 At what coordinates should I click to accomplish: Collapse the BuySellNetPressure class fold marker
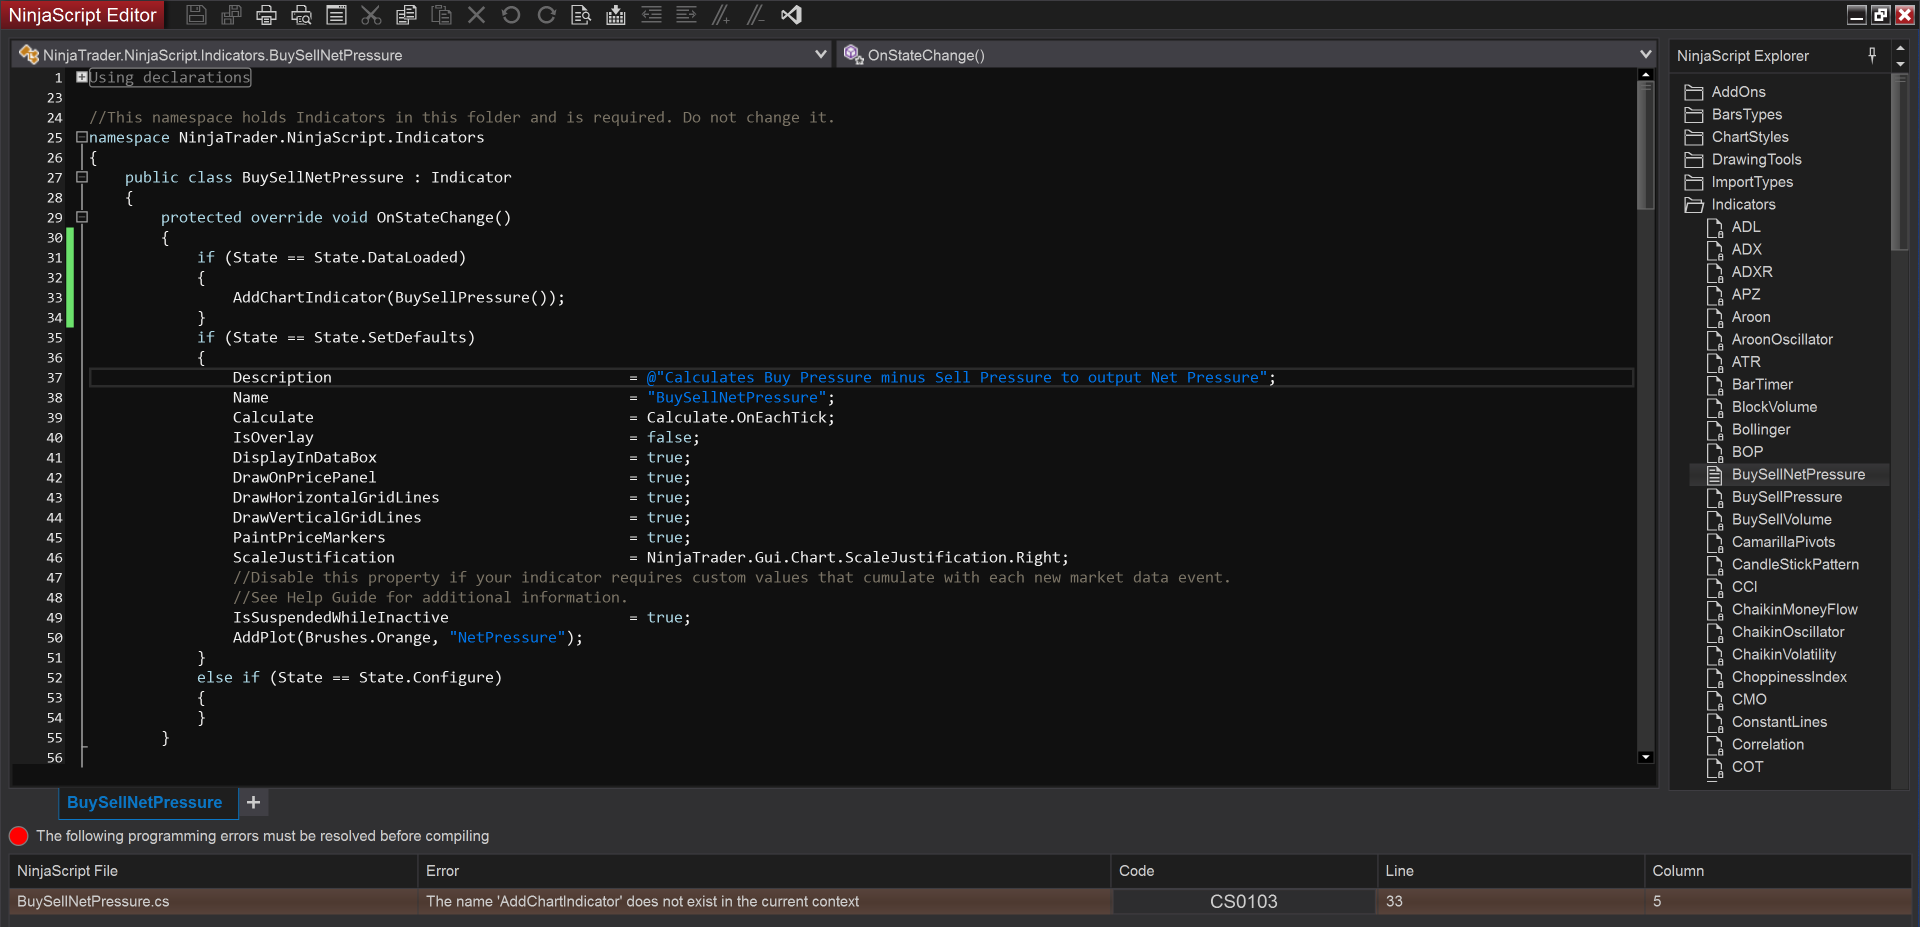point(82,177)
